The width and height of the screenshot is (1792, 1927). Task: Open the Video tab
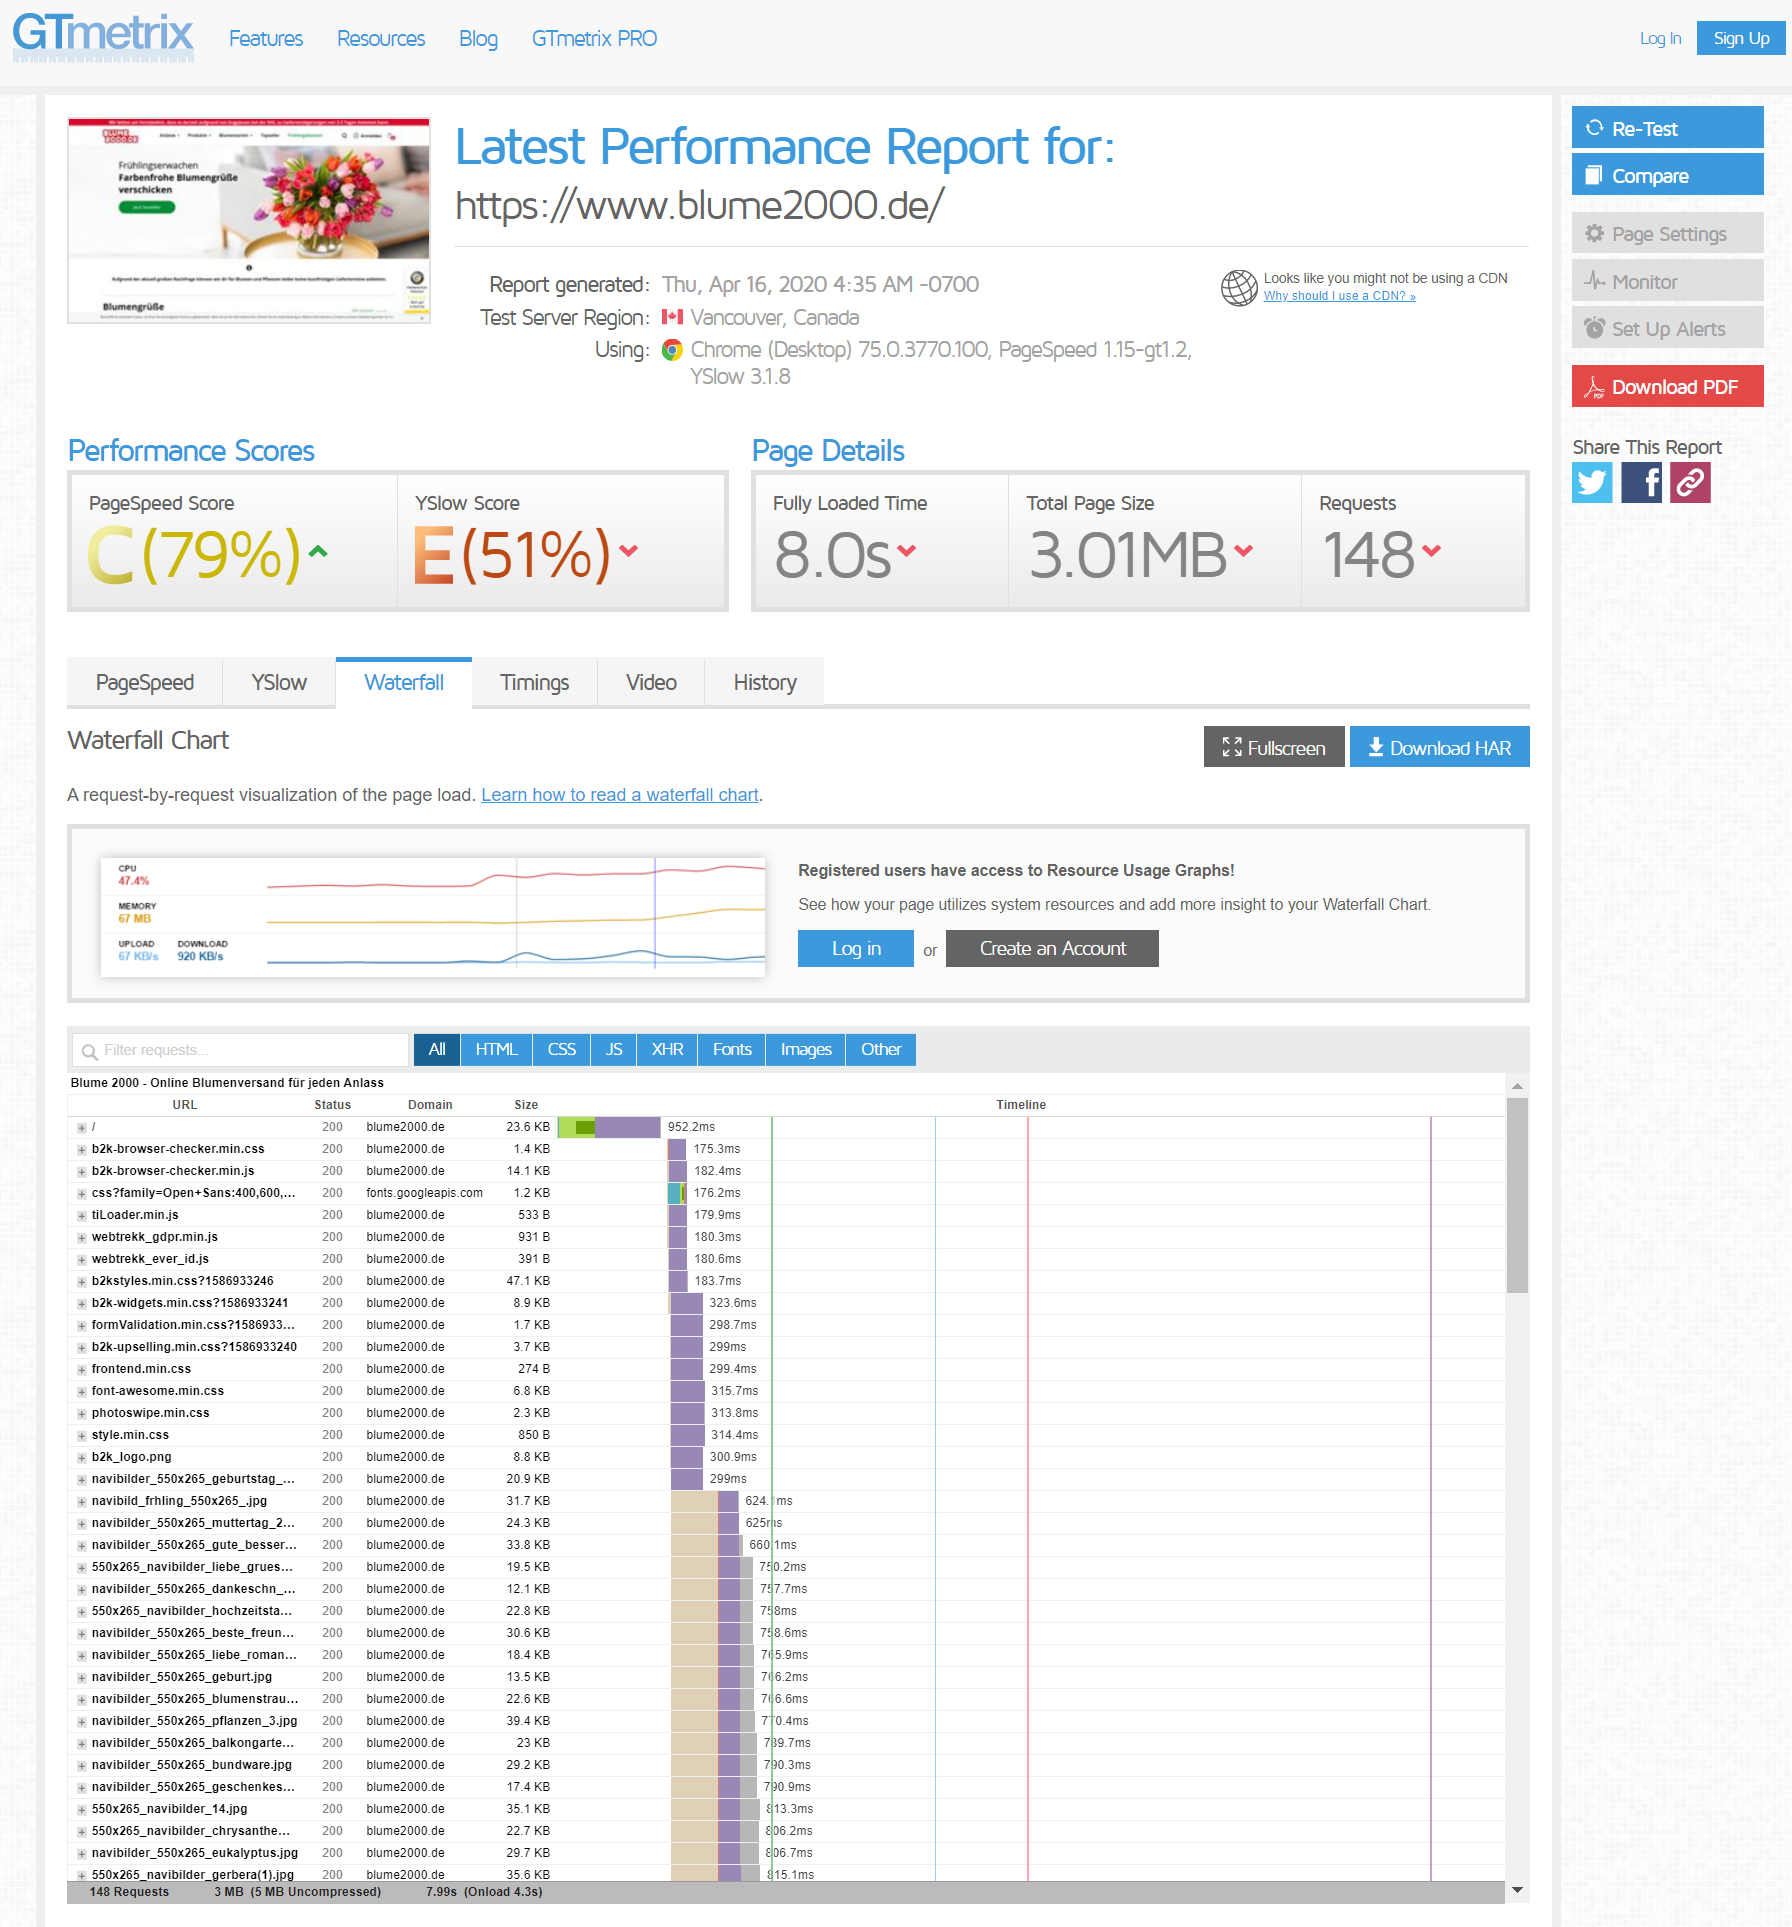point(651,682)
